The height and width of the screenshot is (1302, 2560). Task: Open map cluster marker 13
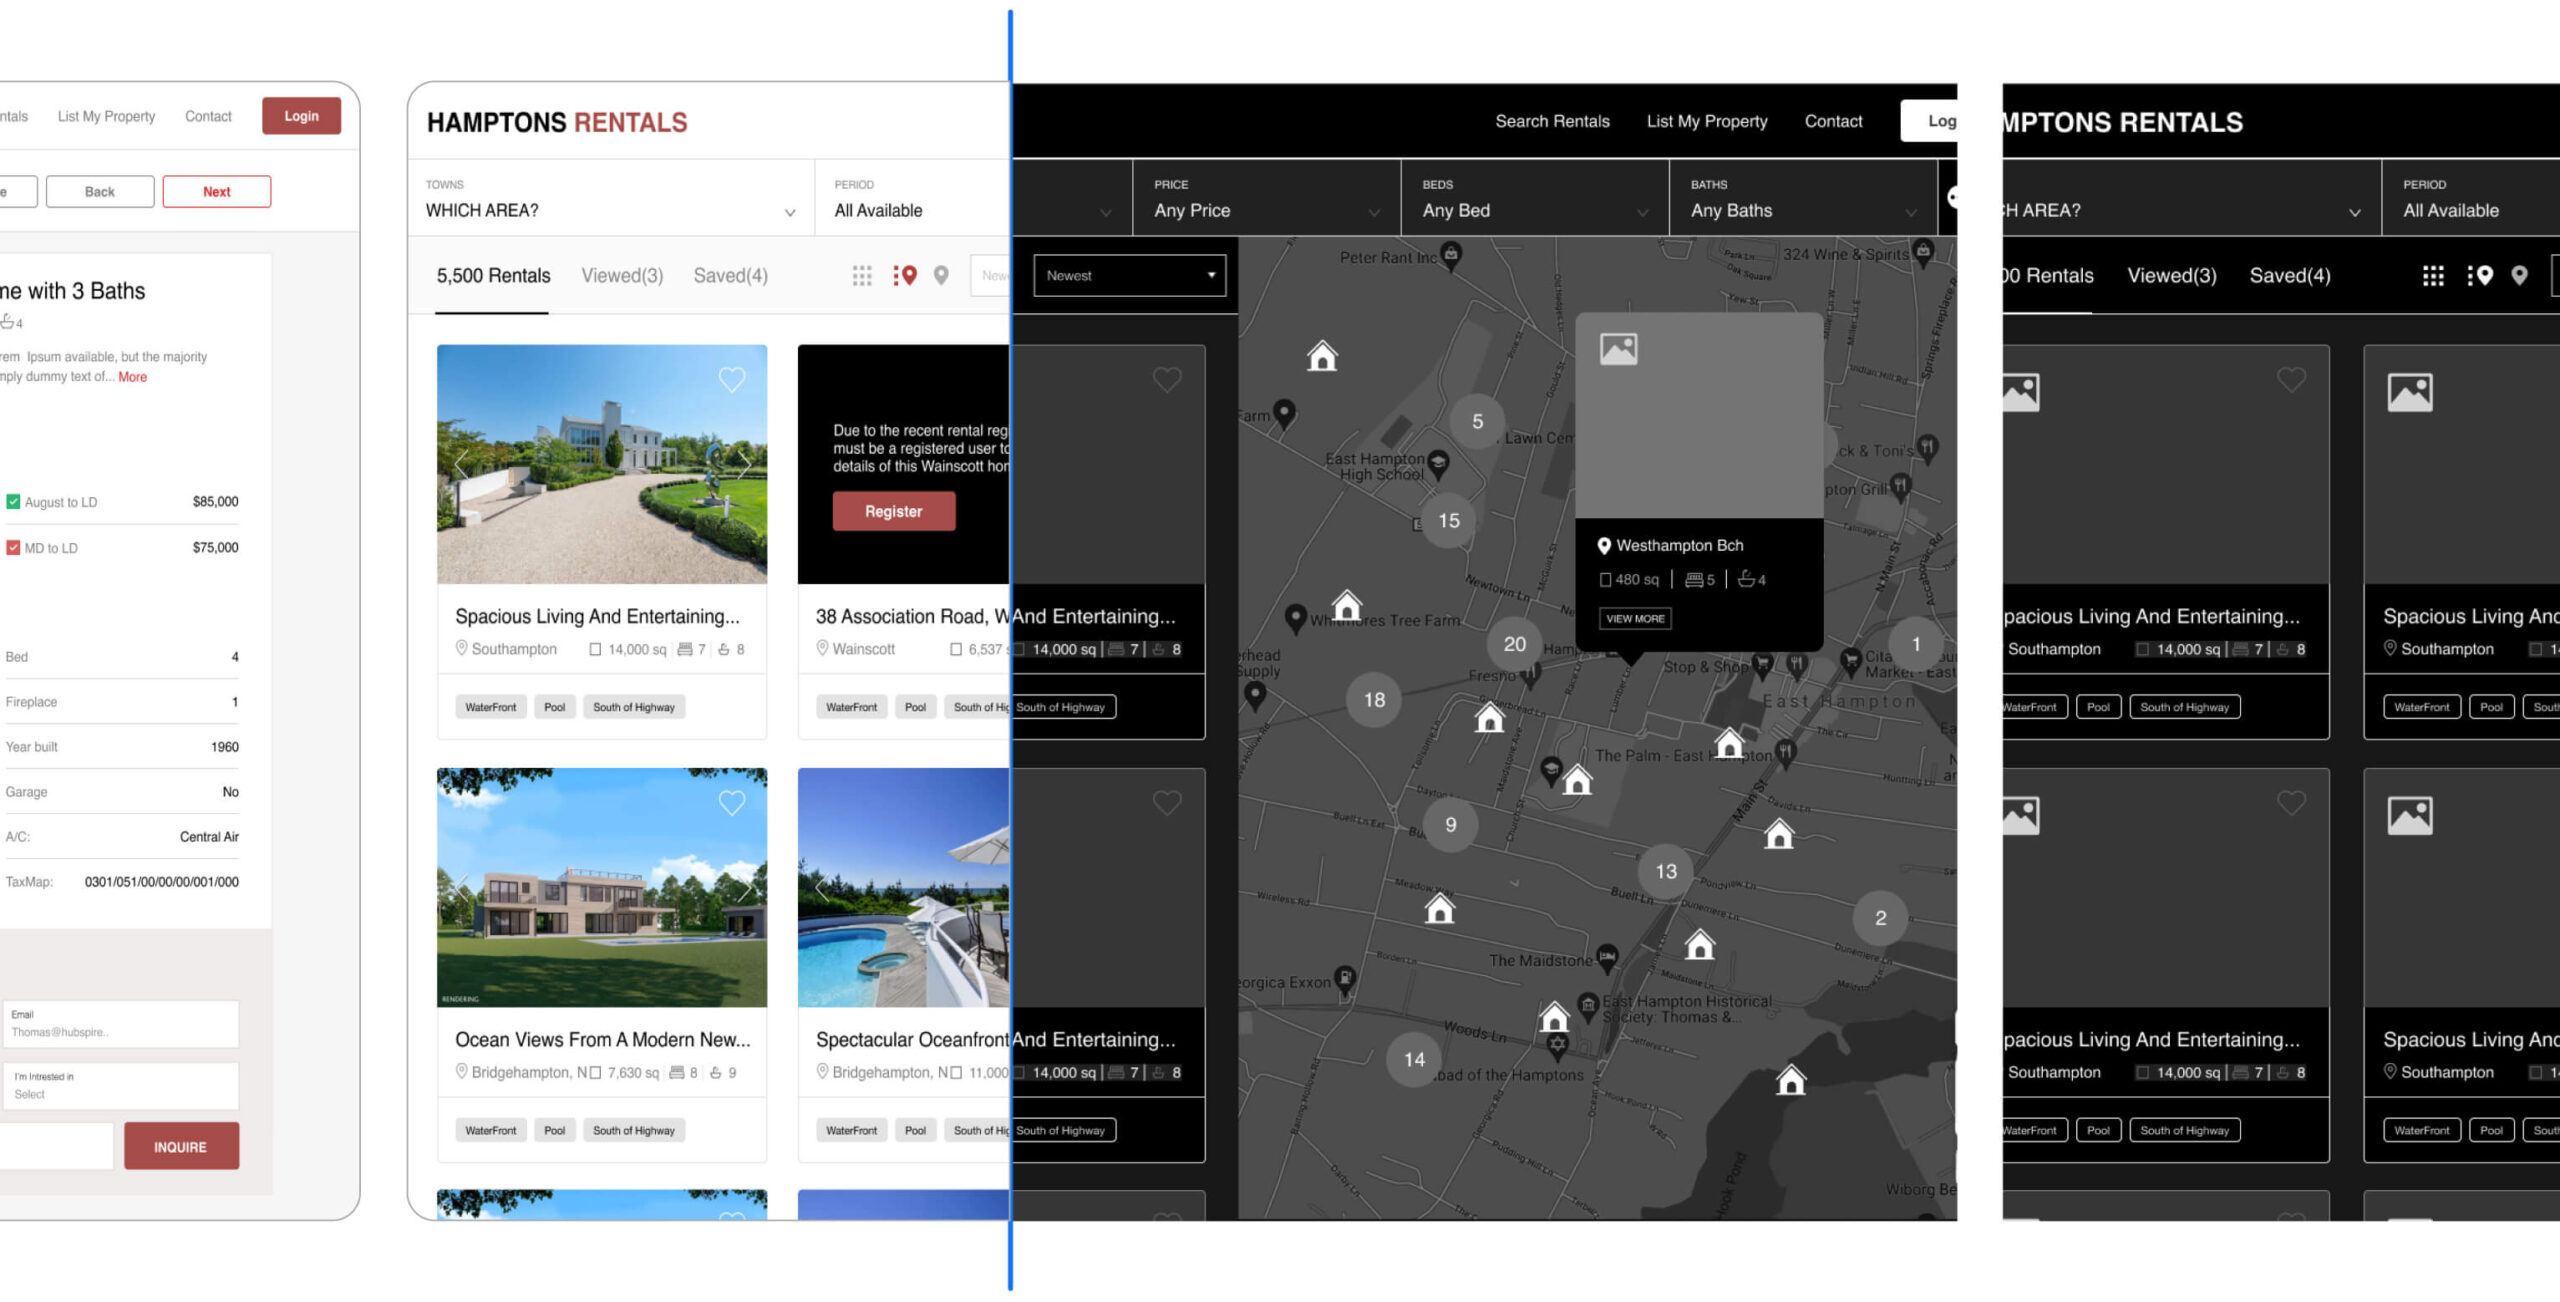(1666, 872)
